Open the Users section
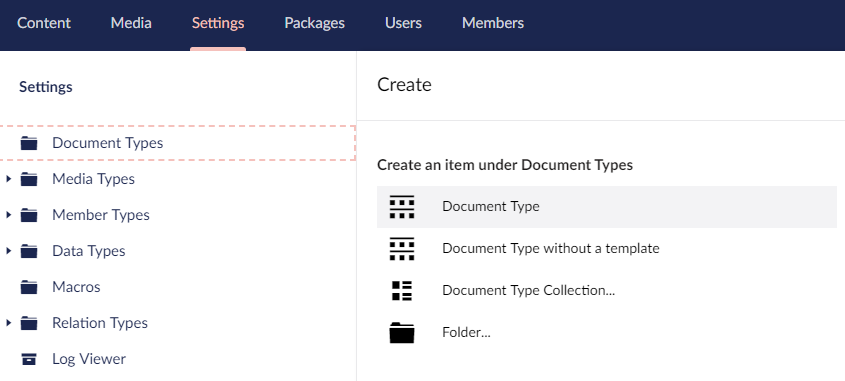Screen dimensions: 845x381 tap(403, 23)
